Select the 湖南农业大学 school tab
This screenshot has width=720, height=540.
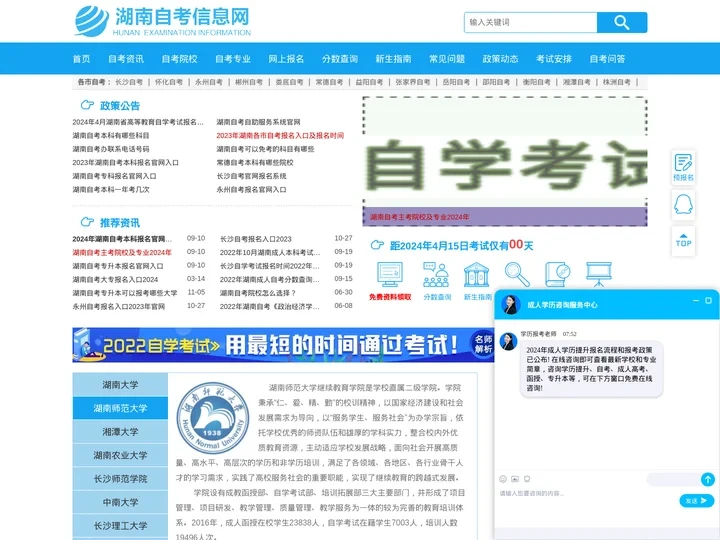[x=120, y=455]
